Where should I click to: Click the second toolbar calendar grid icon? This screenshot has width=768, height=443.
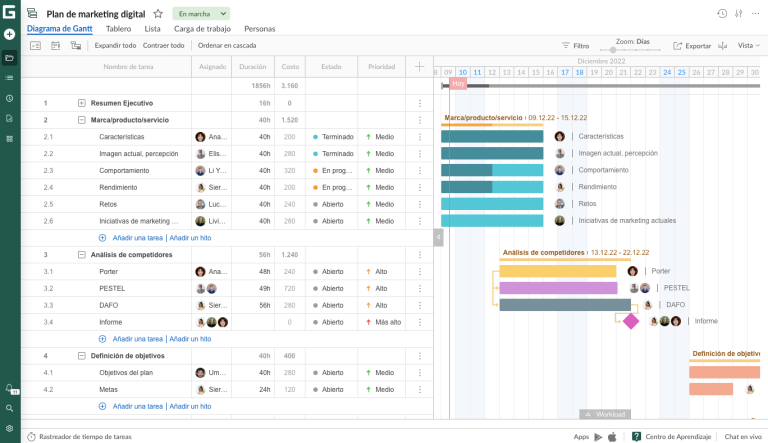click(55, 46)
